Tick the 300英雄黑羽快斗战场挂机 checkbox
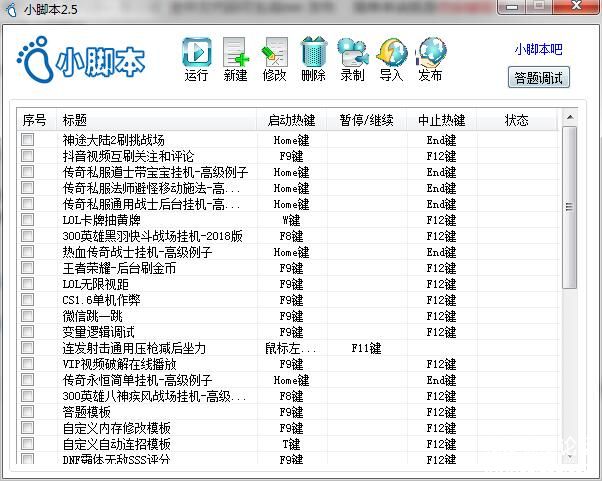The height and width of the screenshot is (481, 602). 28,236
